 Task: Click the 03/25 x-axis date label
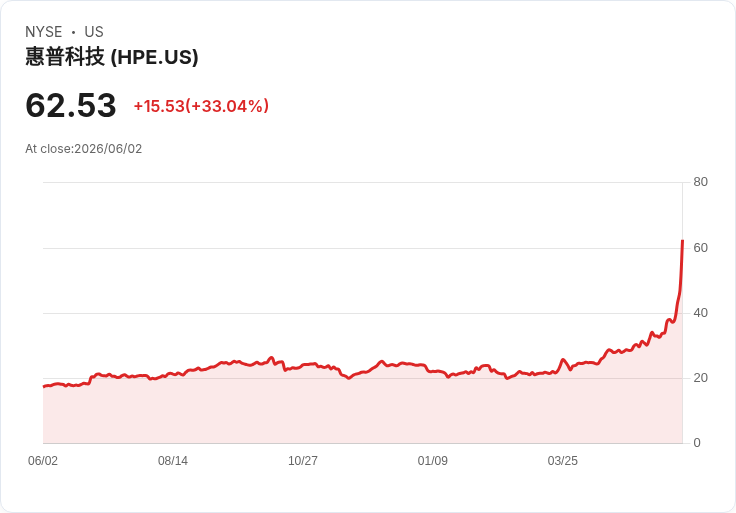[x=563, y=461]
